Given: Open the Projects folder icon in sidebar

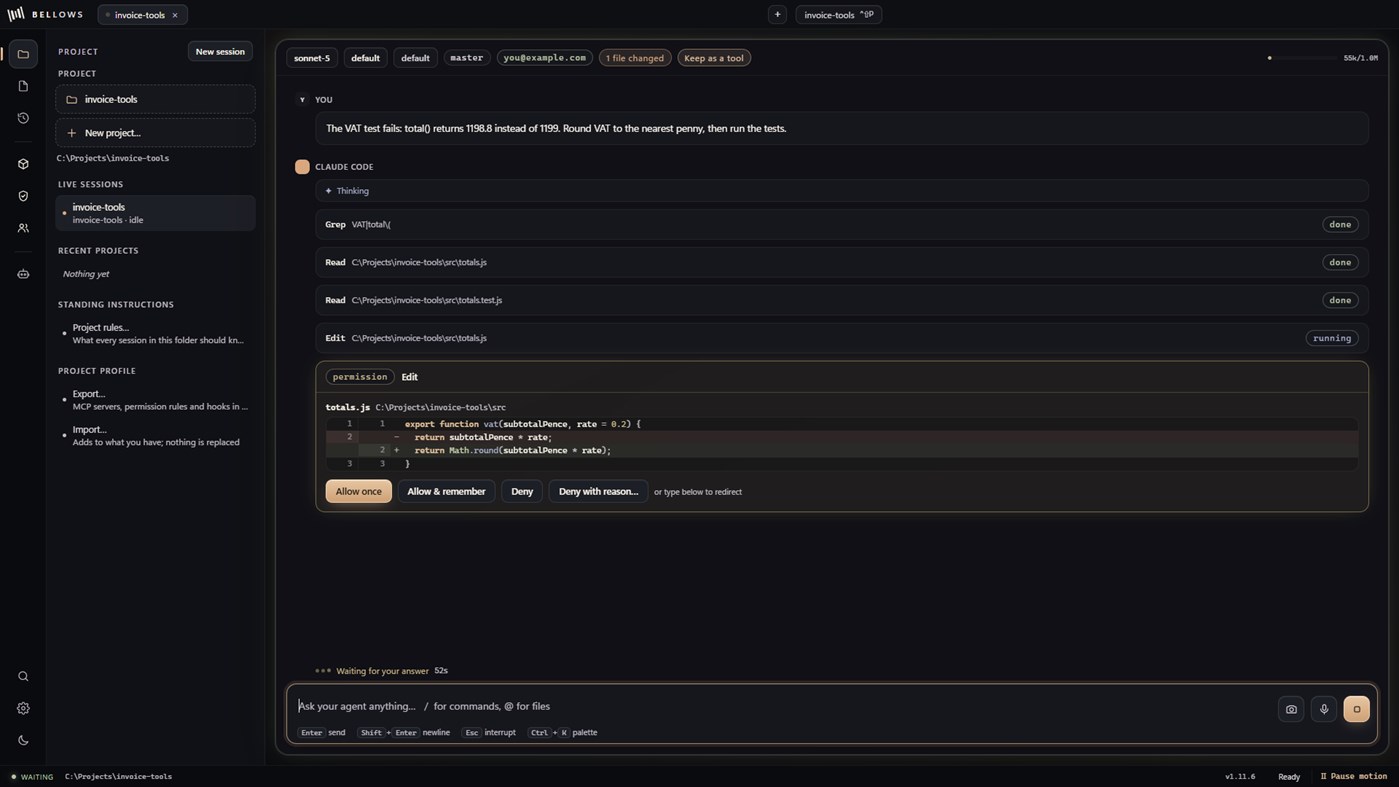Looking at the screenshot, I should tap(23, 54).
